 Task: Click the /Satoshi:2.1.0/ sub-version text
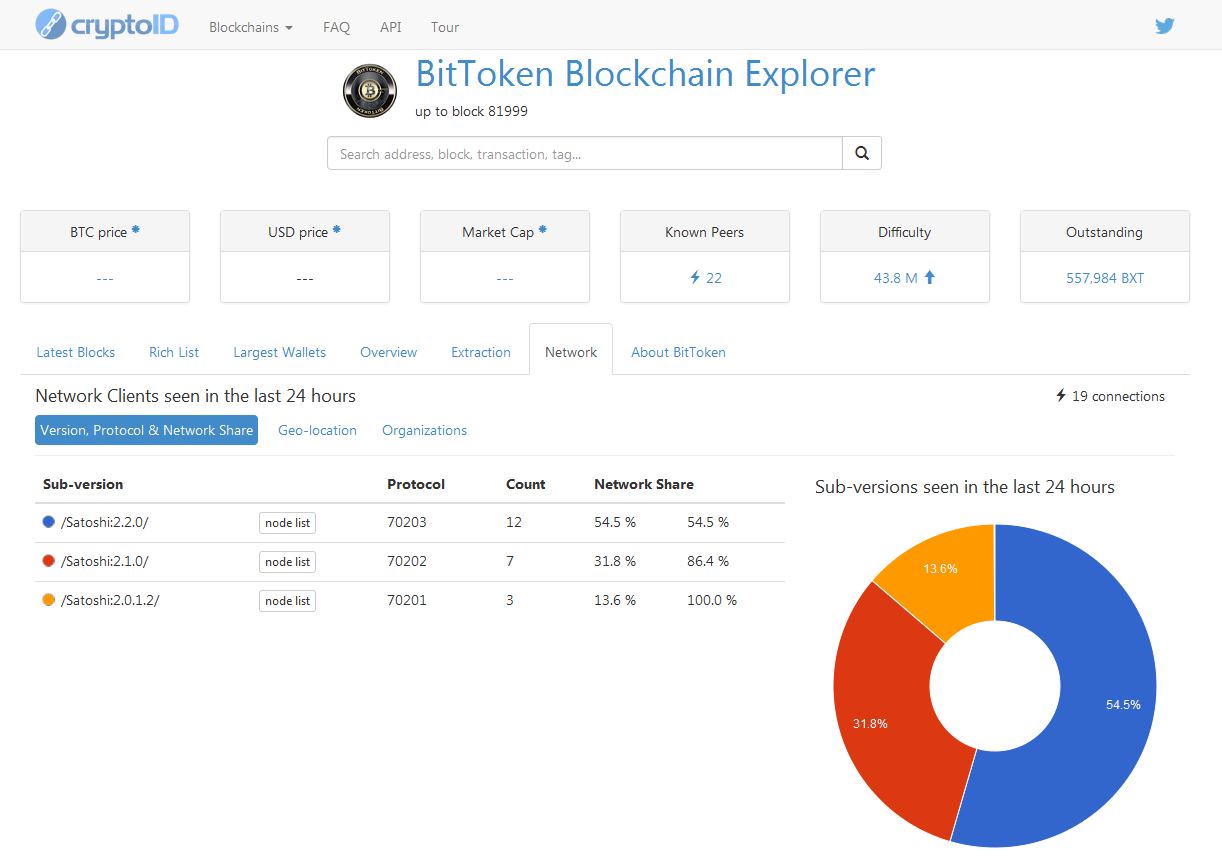pos(105,561)
